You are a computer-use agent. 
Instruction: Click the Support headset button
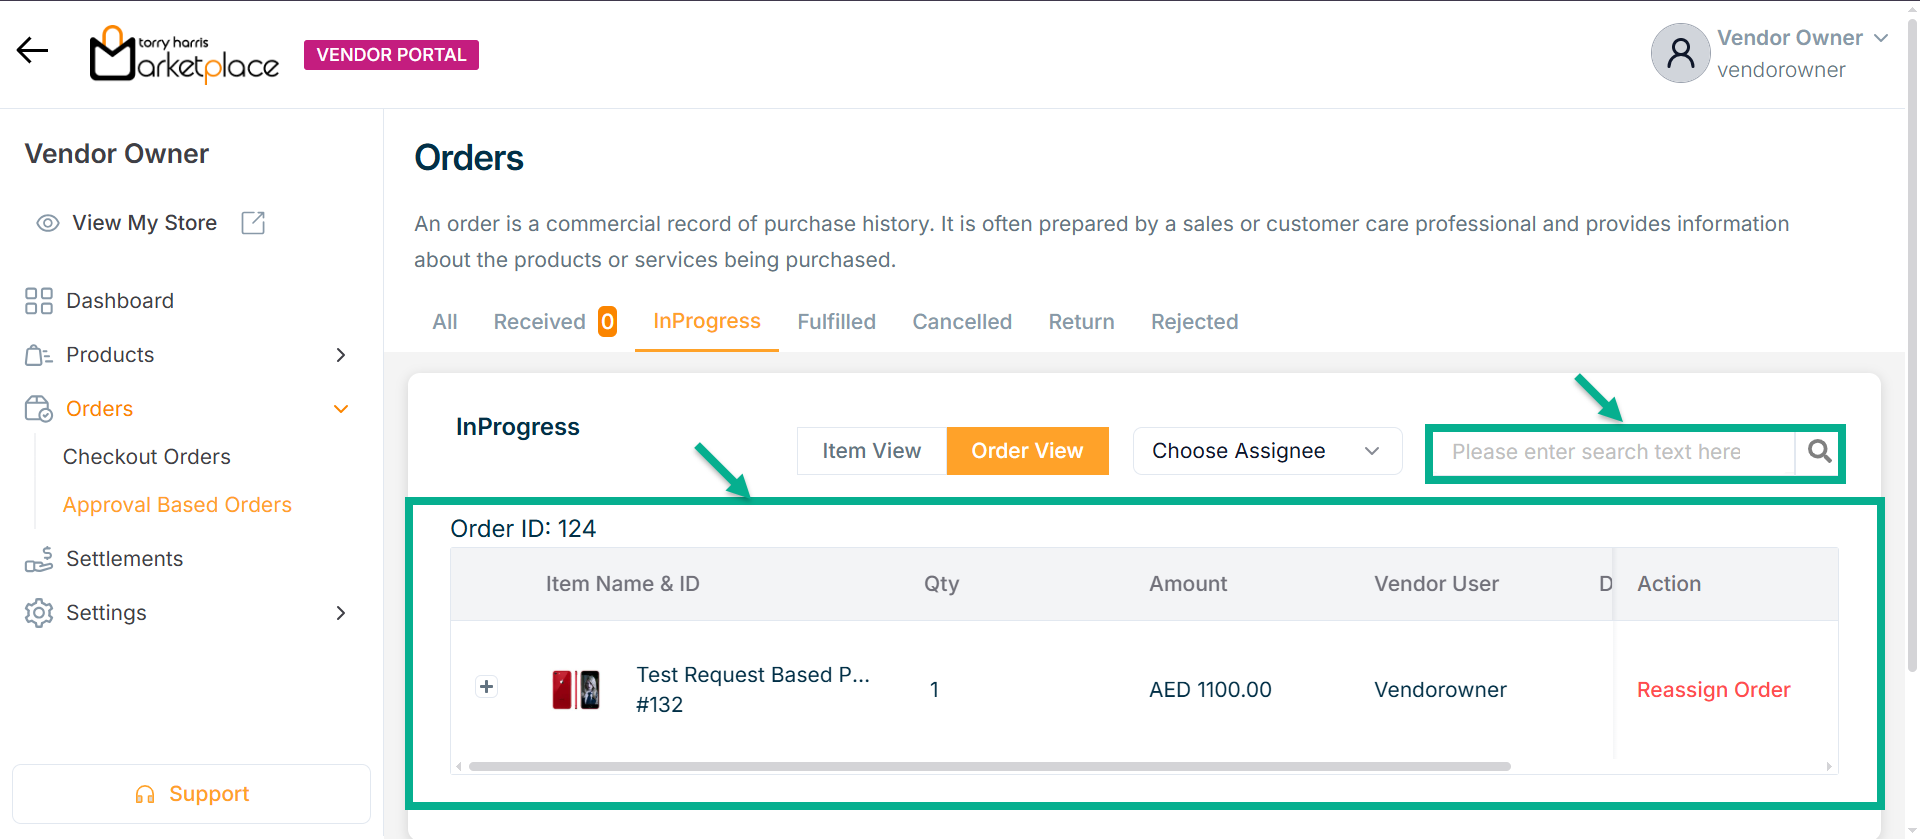191,794
